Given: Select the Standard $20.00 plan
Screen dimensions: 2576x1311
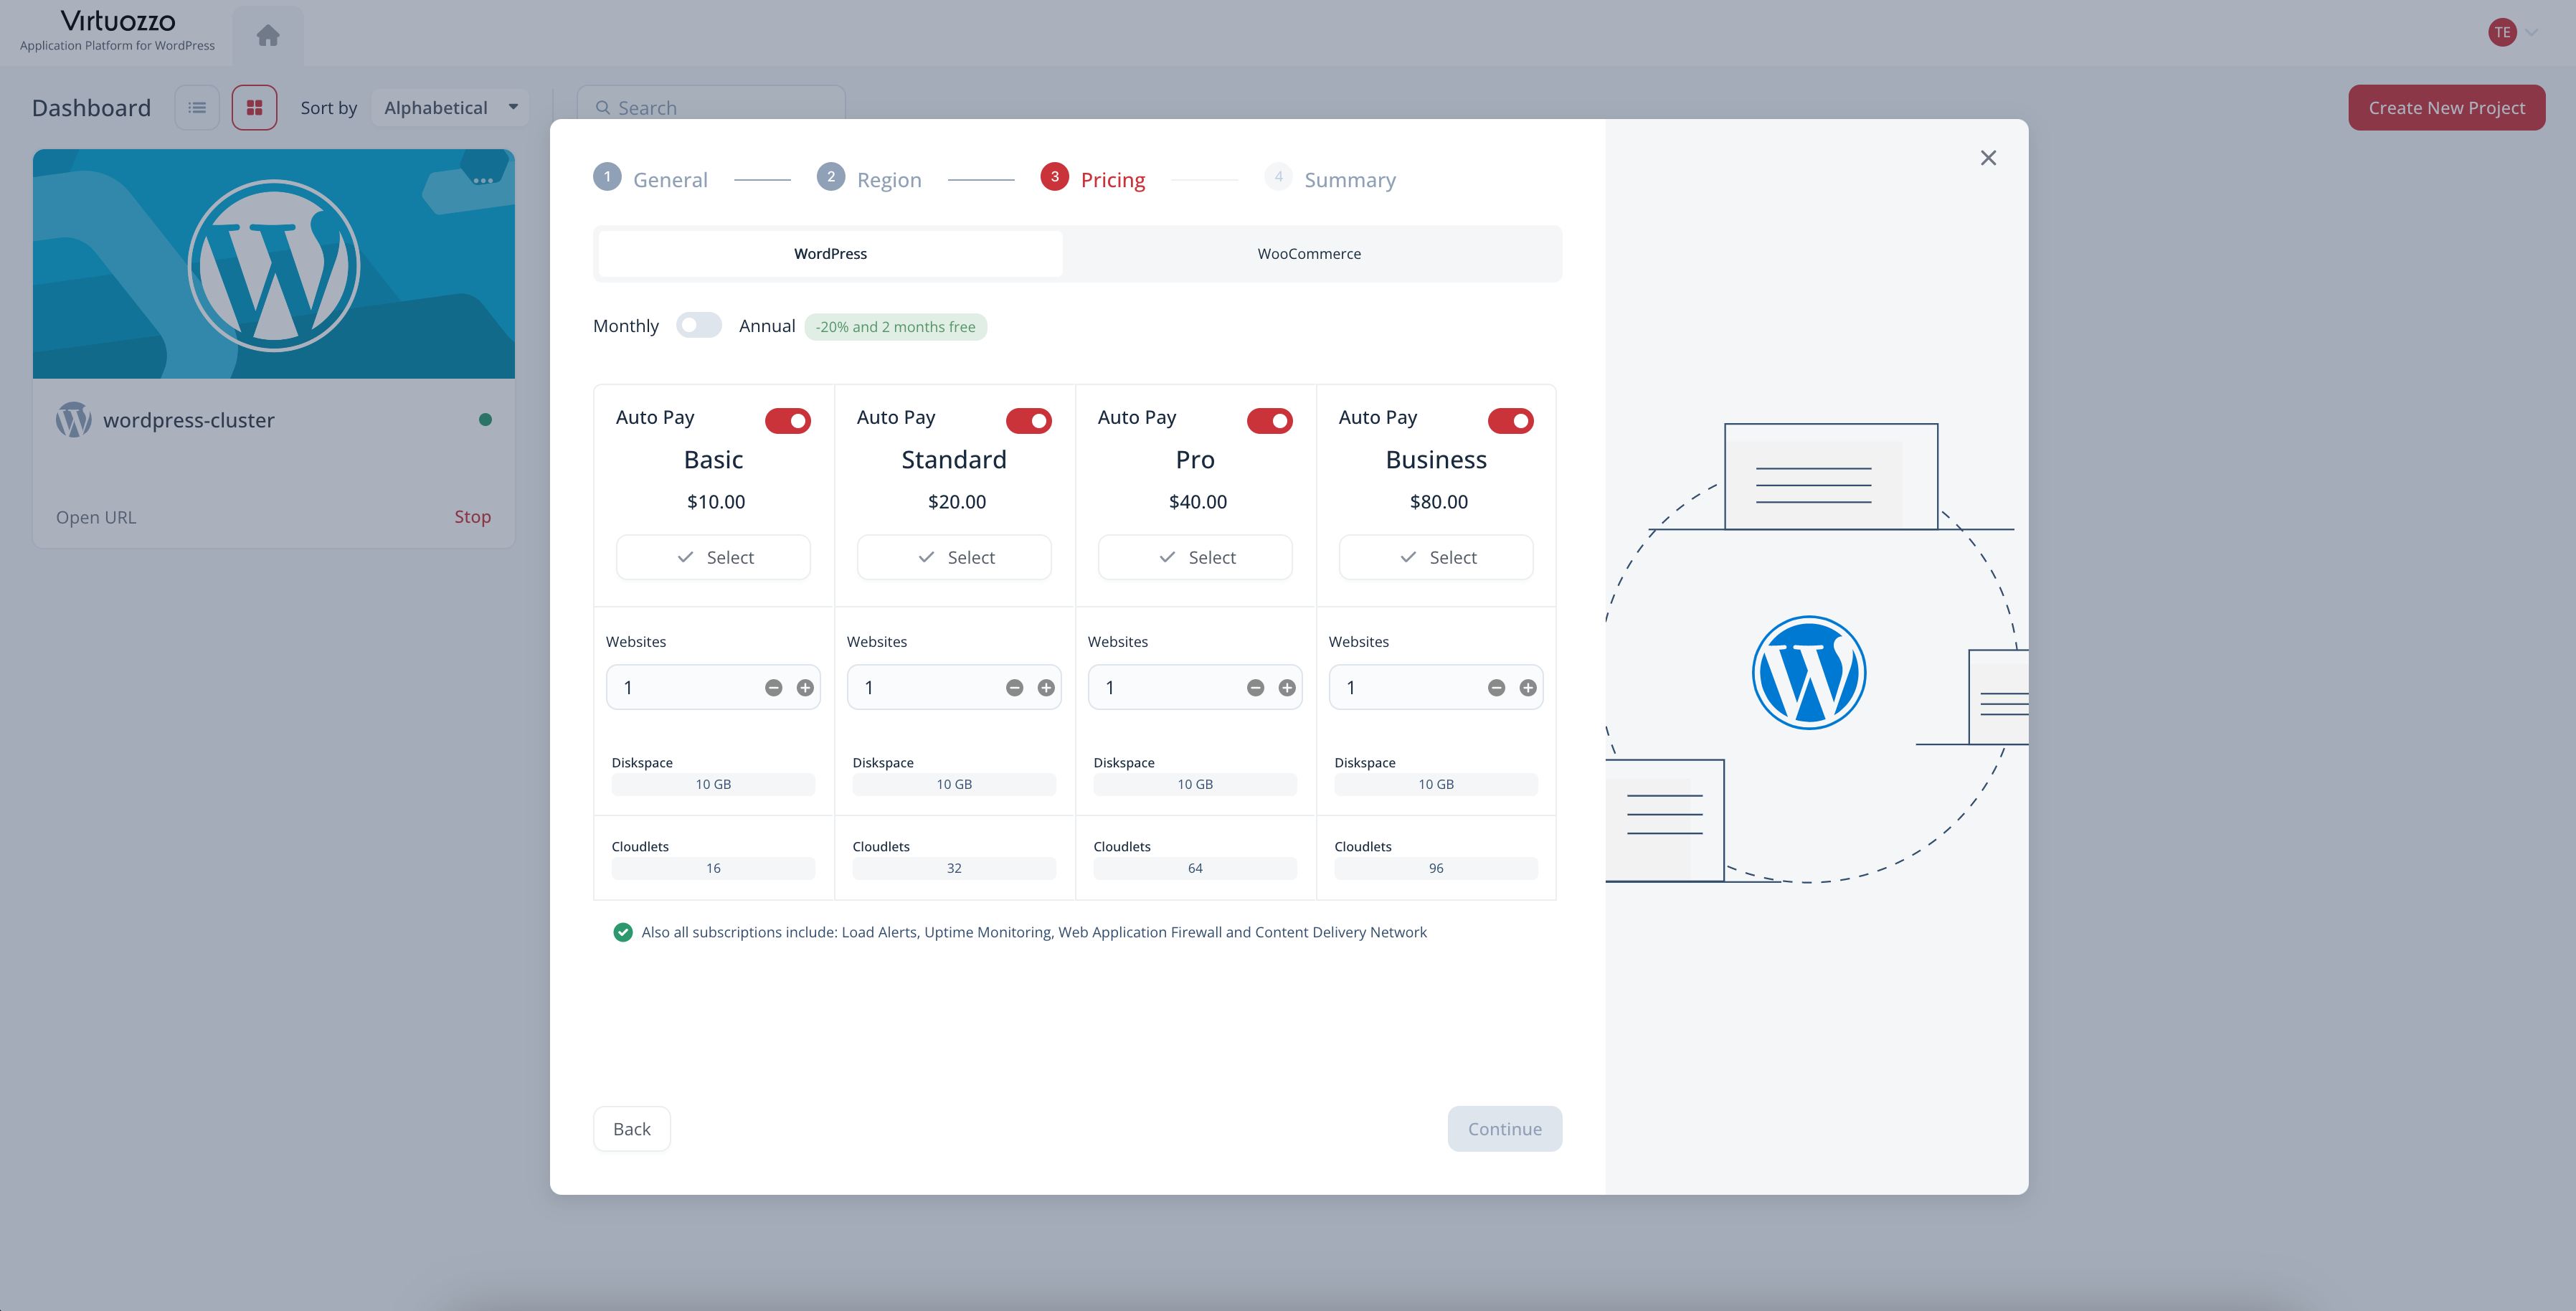Looking at the screenshot, I should 954,557.
